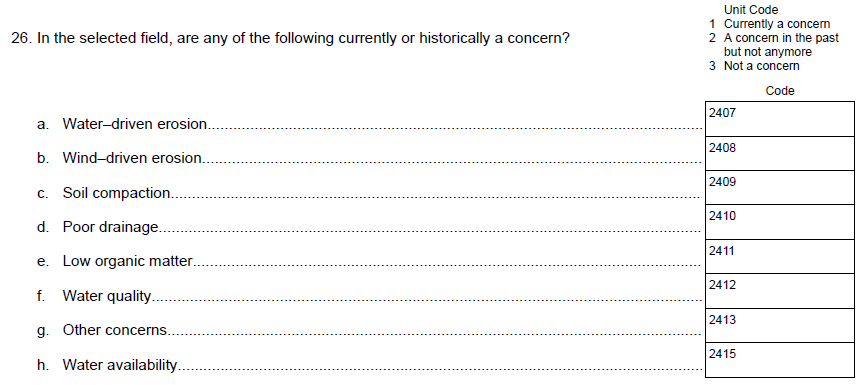Viewport: 867px width, 385px height.
Task: Click the 'Soil compaction' item label
Action: point(116,193)
